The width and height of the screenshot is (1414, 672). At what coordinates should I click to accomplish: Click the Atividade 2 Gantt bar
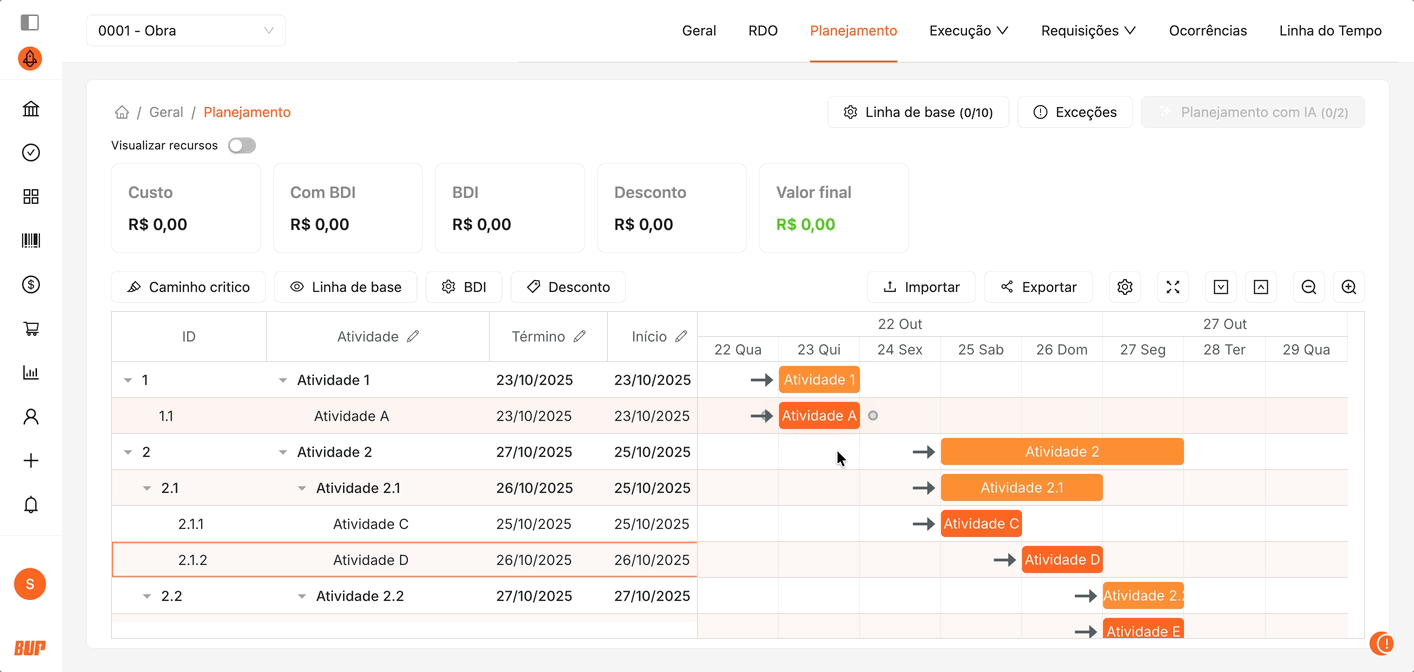point(1061,452)
